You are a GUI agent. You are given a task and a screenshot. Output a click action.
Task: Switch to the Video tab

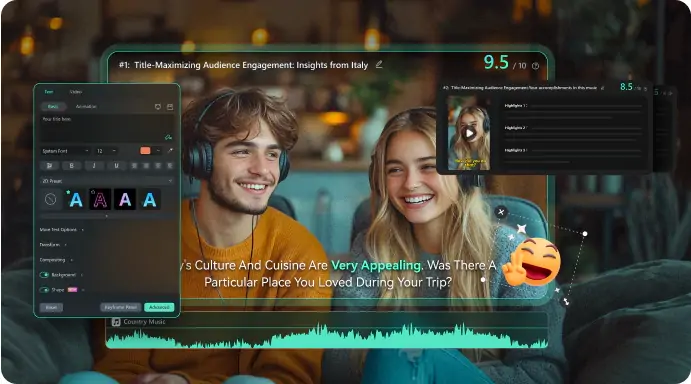pyautogui.click(x=76, y=92)
